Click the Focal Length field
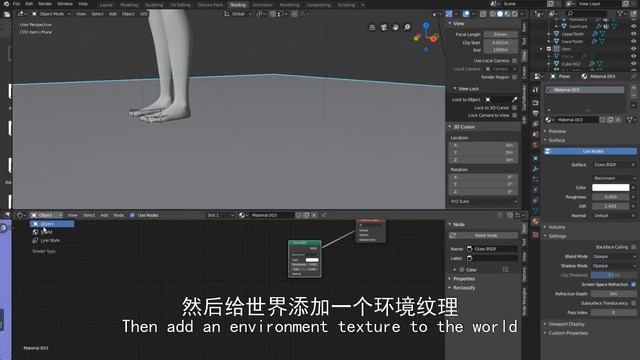 point(500,34)
